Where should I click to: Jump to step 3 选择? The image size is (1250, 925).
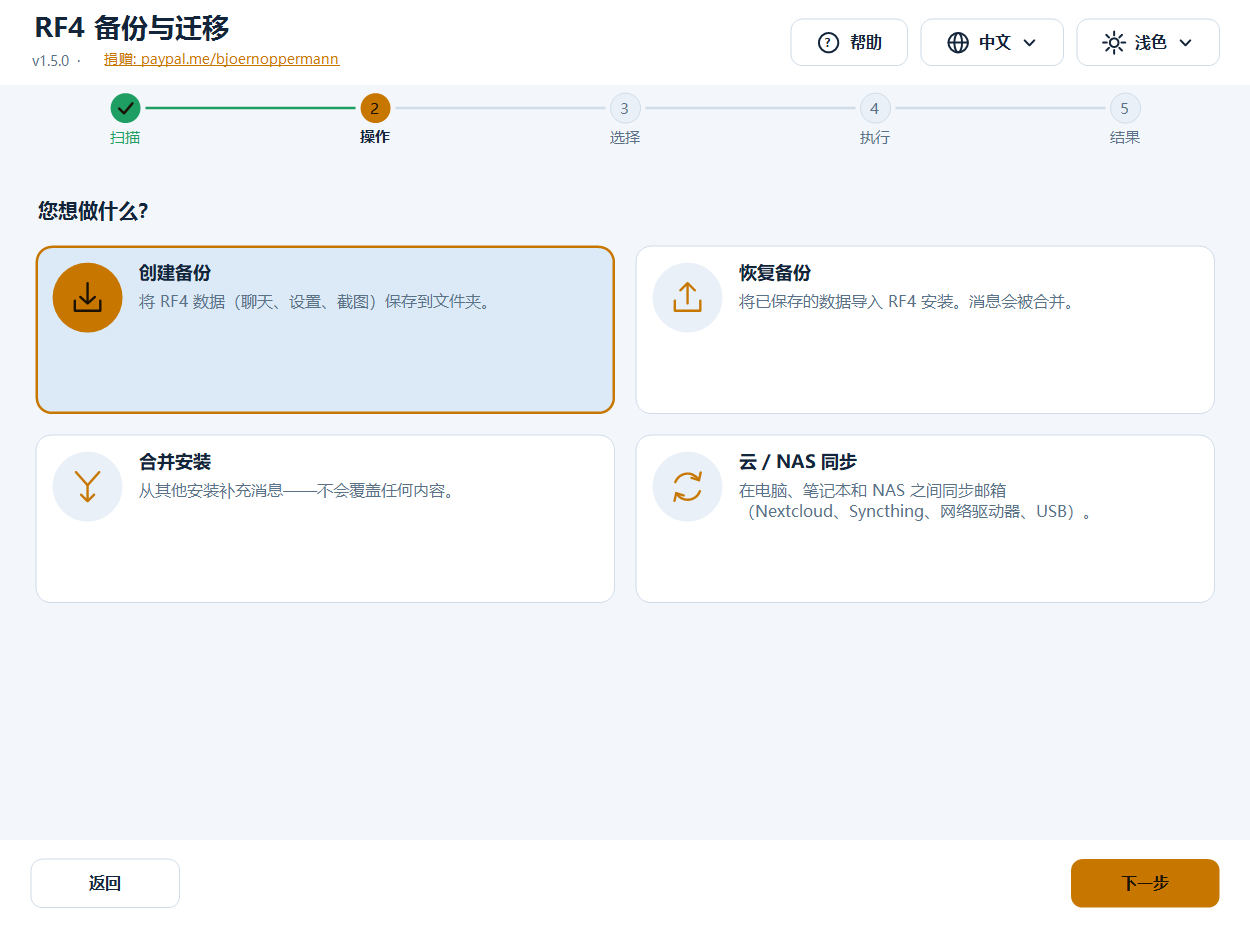click(x=625, y=108)
